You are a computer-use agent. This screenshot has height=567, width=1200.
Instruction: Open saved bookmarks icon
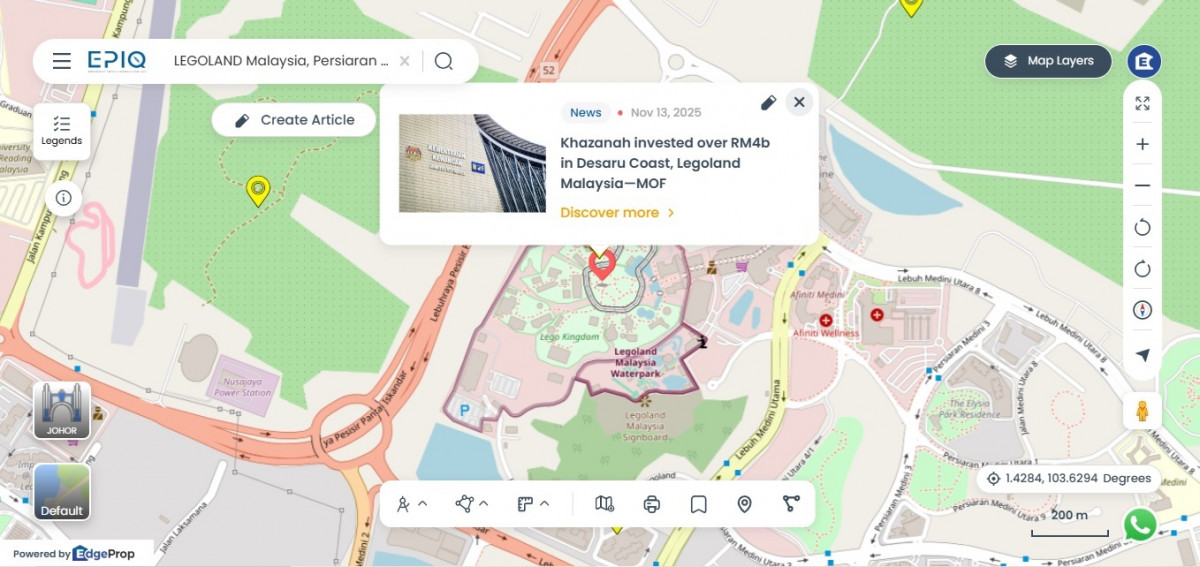698,504
